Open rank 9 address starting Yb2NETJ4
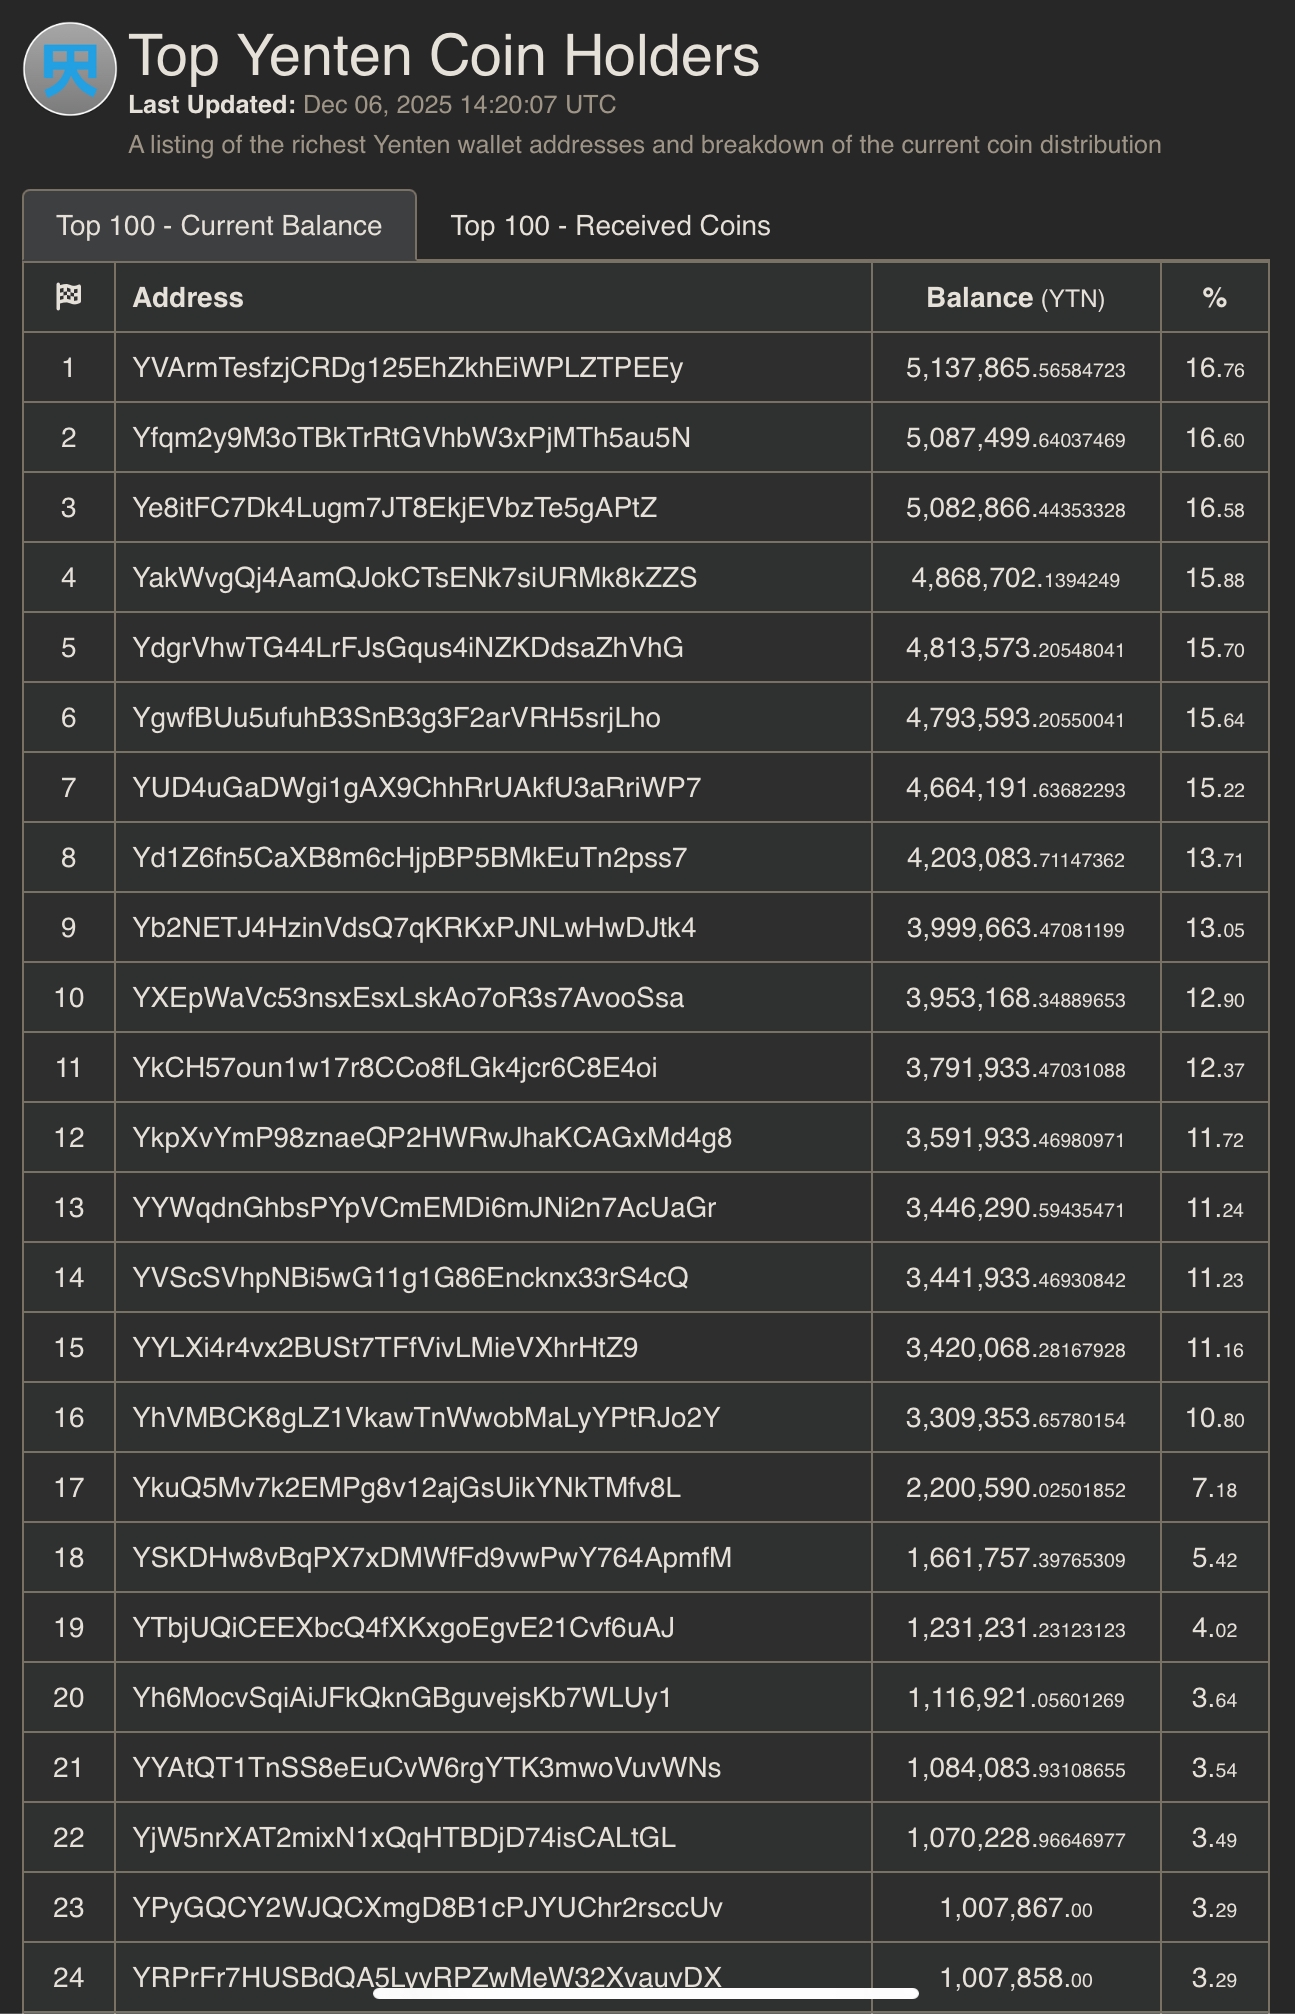 coord(414,928)
